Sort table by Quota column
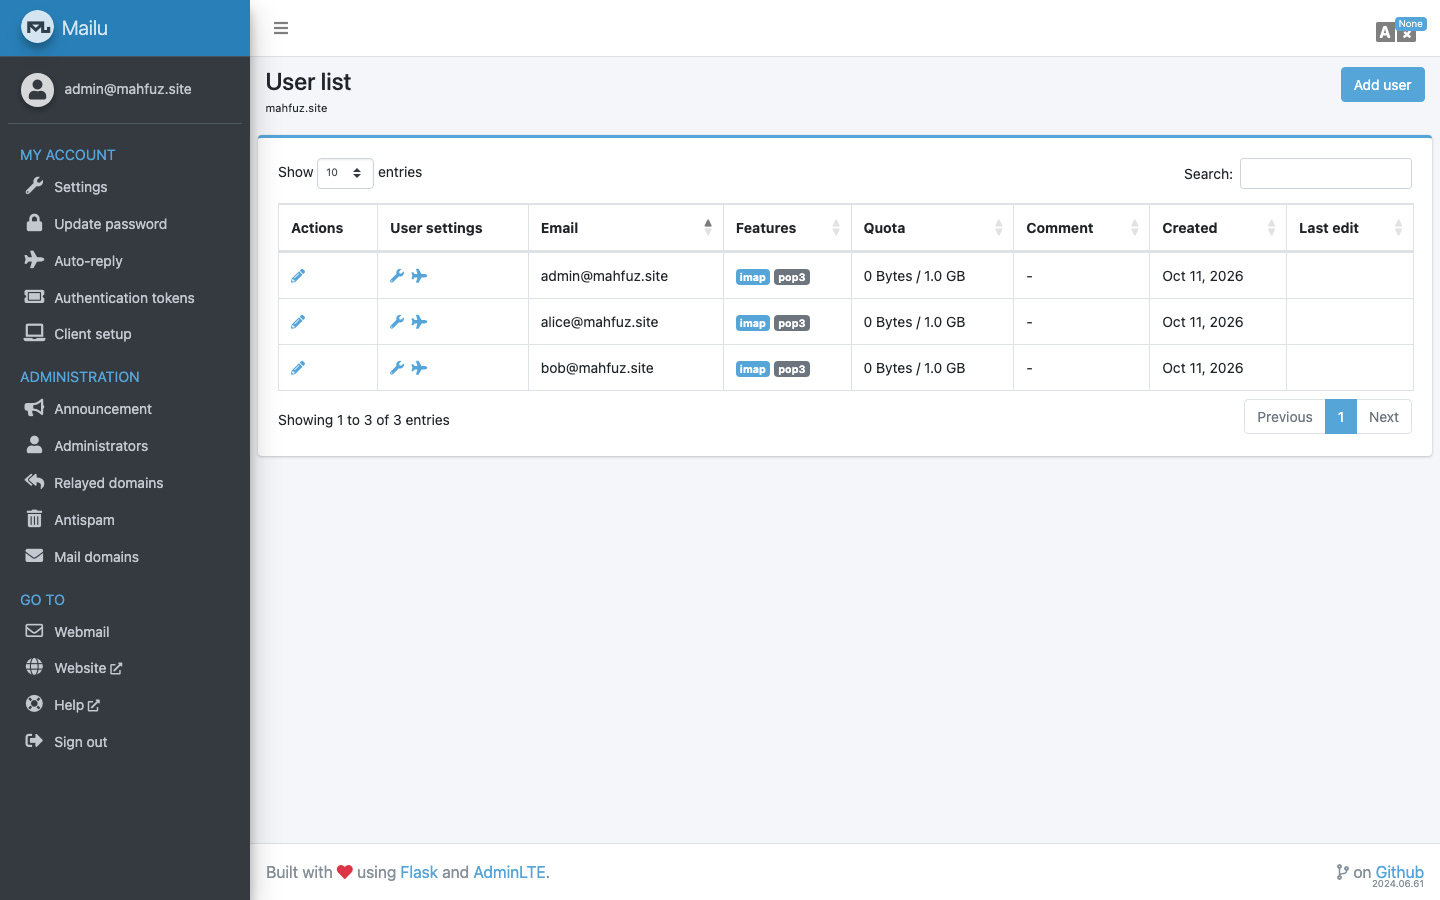Image resolution: width=1440 pixels, height=900 pixels. 932,228
